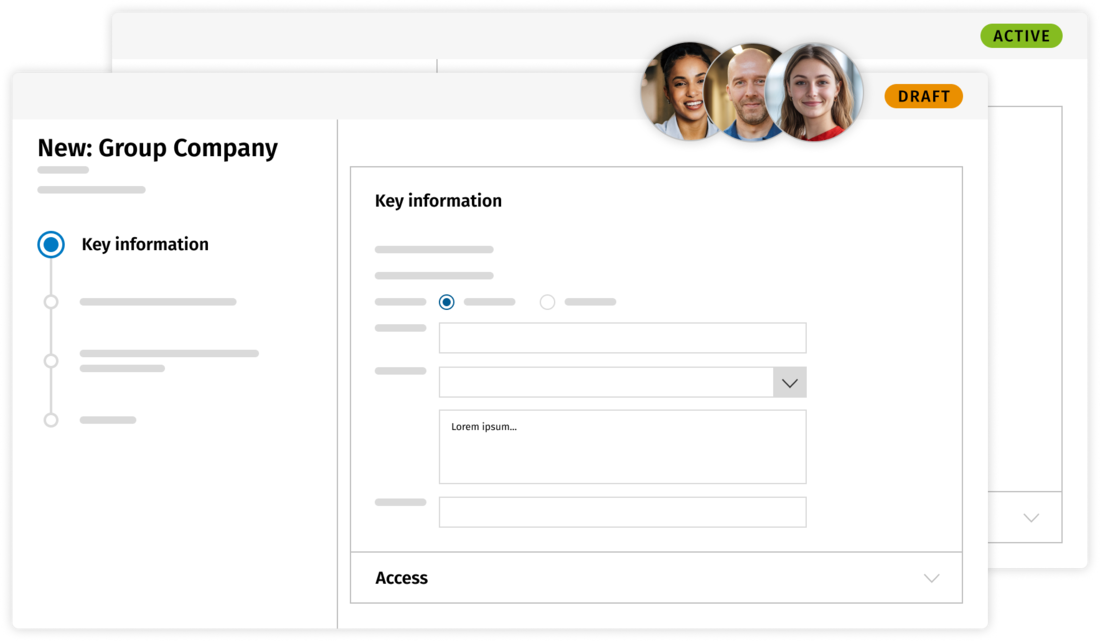Image resolution: width=1100 pixels, height=641 pixels.
Task: Click the last step circle in the stepper
Action: 51,420
